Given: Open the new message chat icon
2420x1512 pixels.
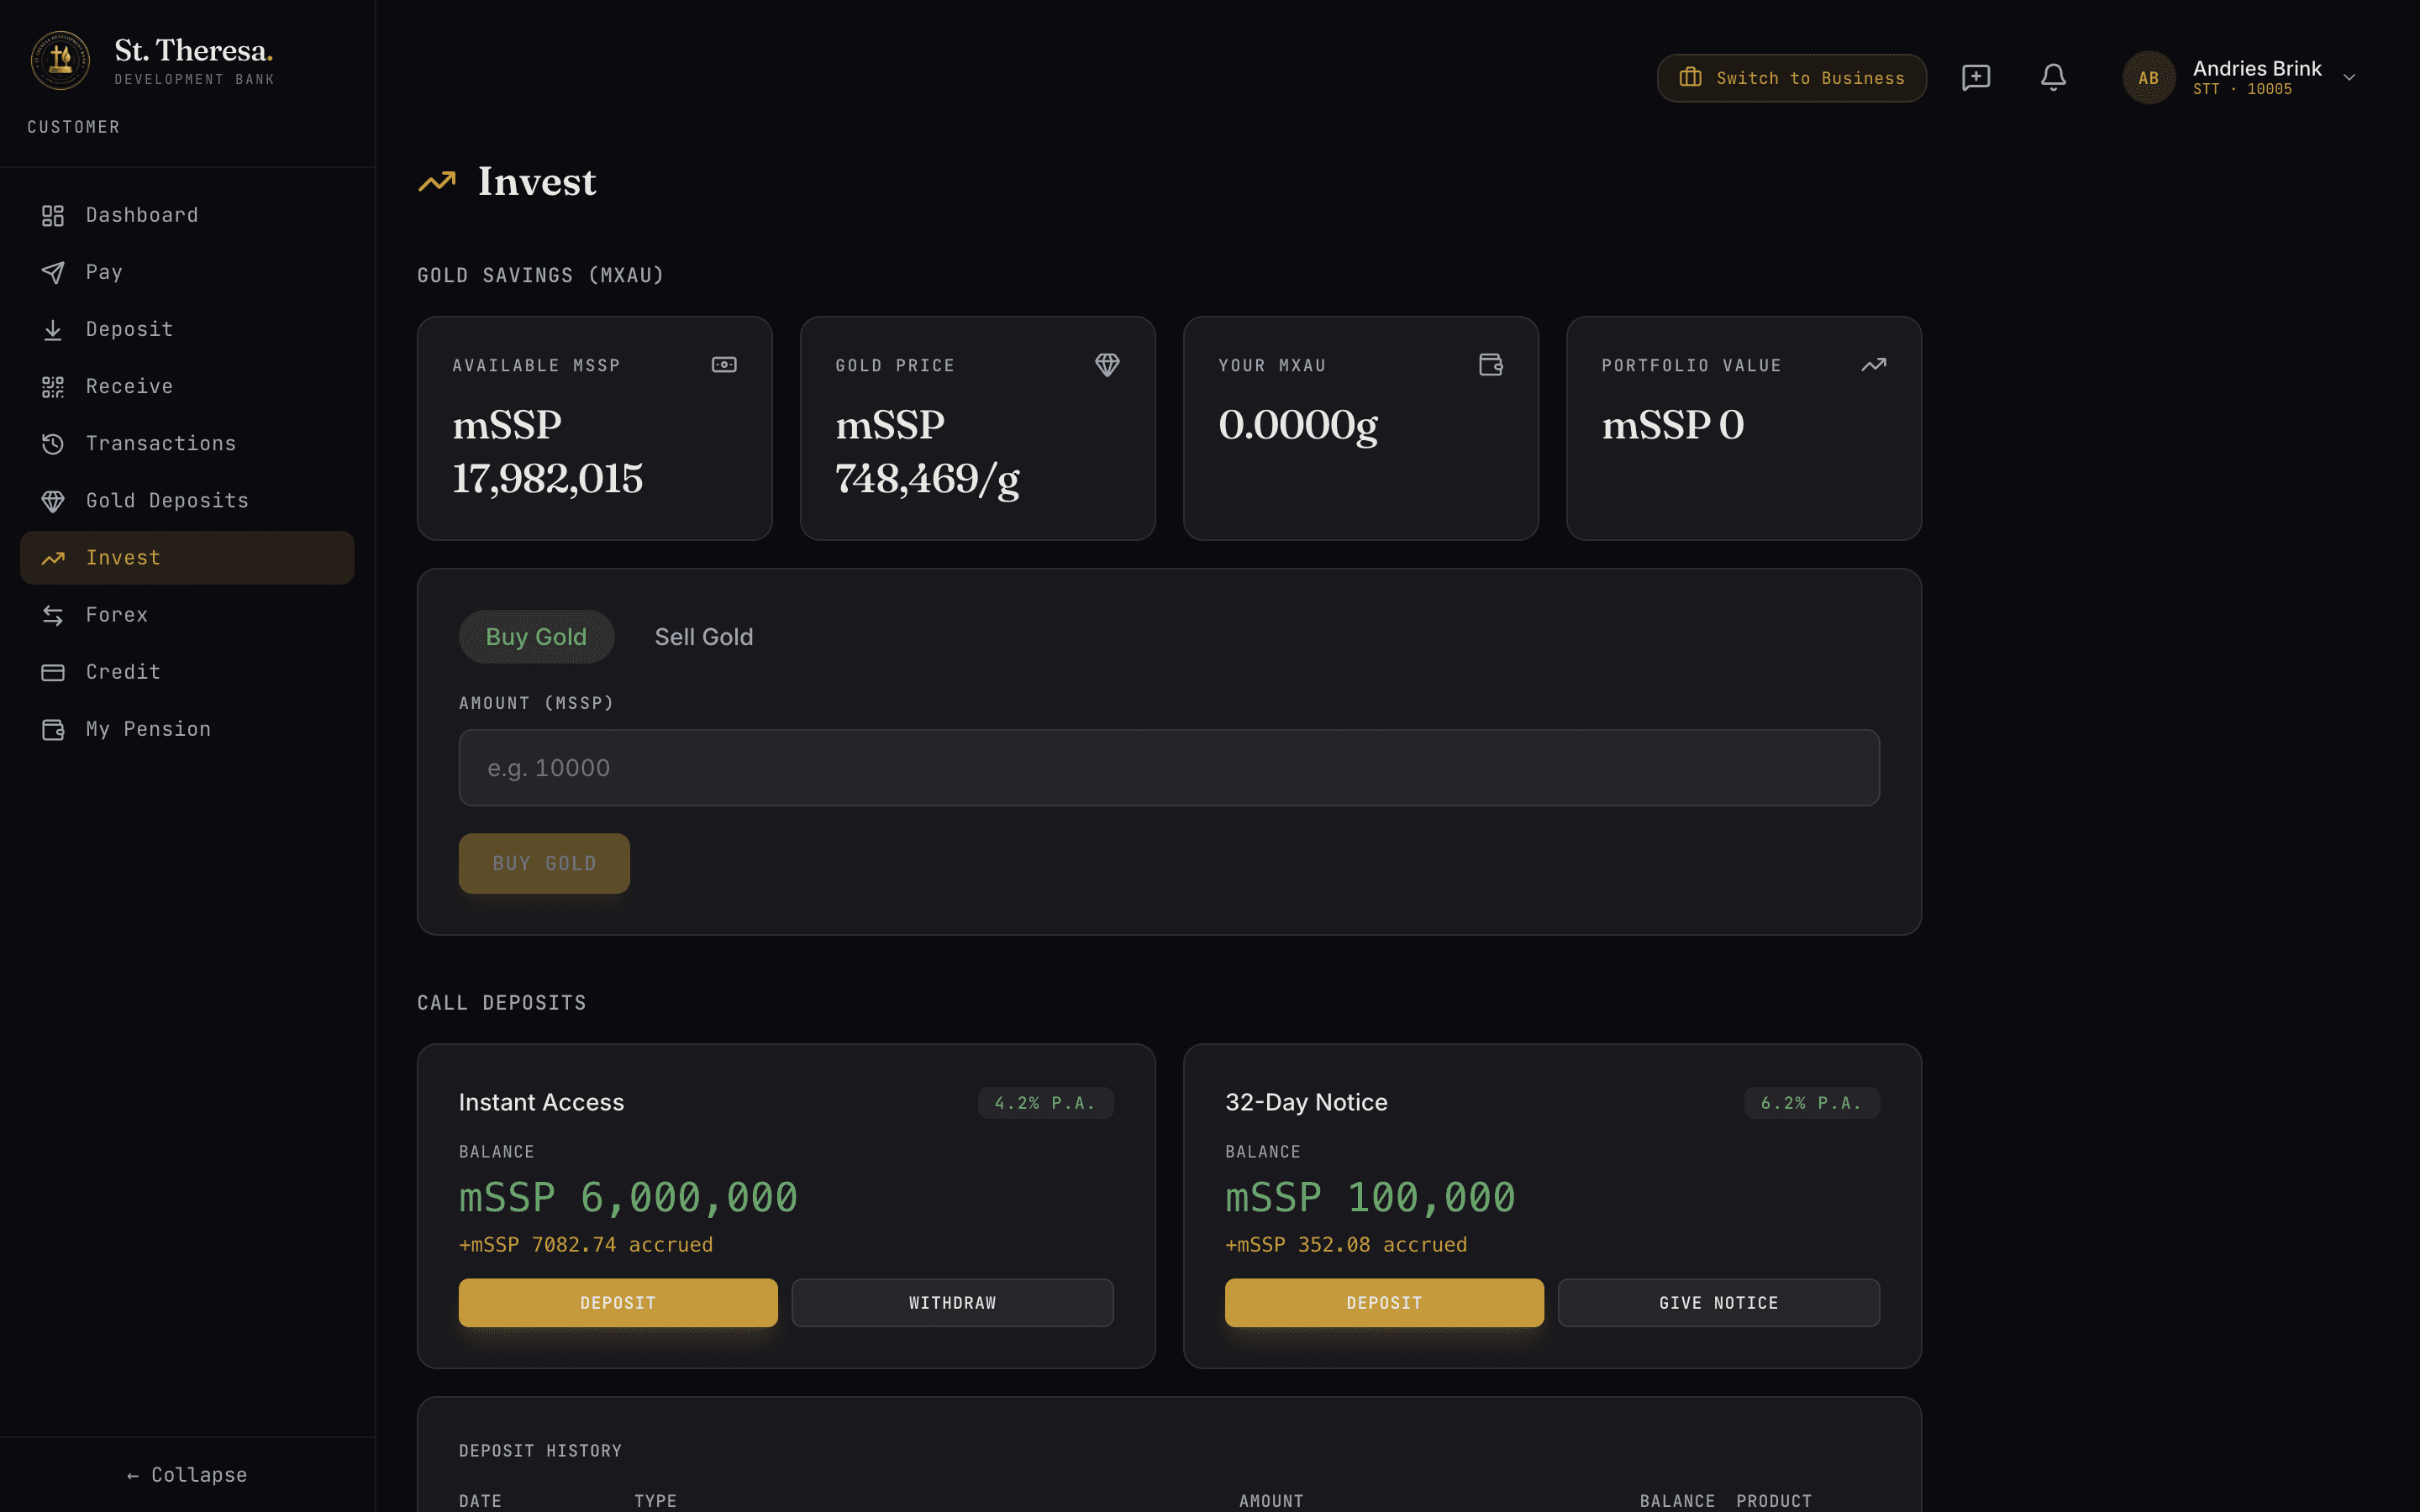Looking at the screenshot, I should tap(1976, 77).
